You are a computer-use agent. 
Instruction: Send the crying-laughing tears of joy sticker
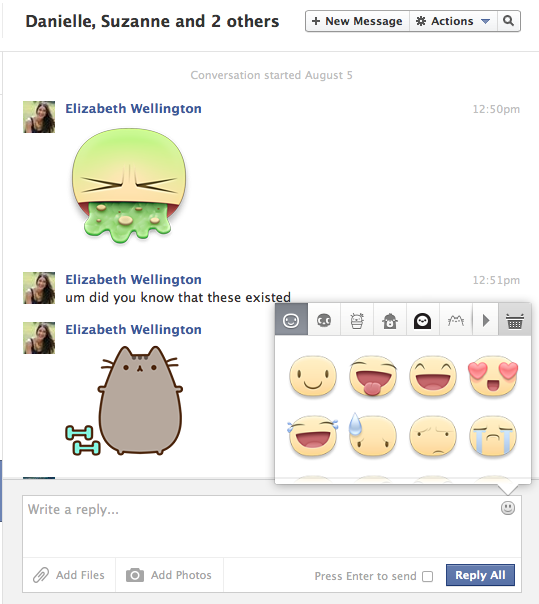click(x=312, y=436)
